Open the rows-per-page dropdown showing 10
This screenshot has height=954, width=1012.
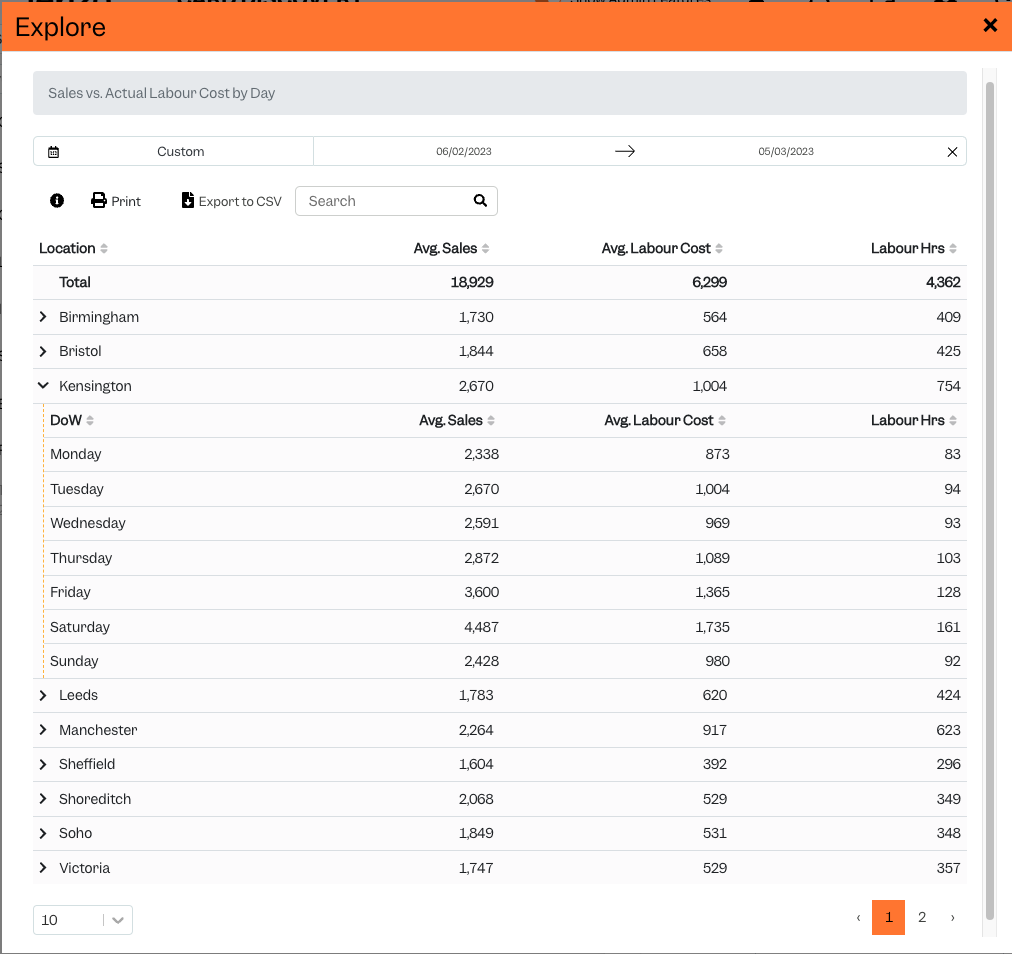[83, 920]
